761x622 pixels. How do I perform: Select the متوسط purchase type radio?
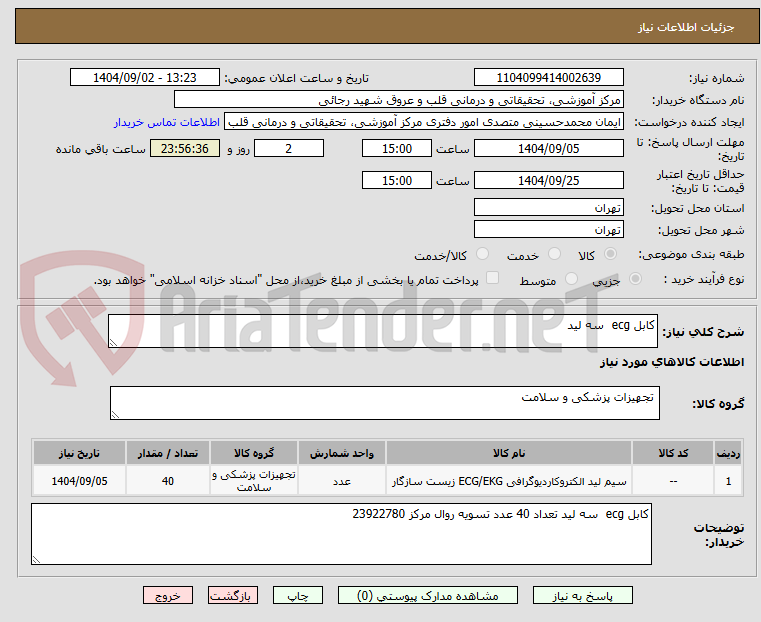coord(571,279)
